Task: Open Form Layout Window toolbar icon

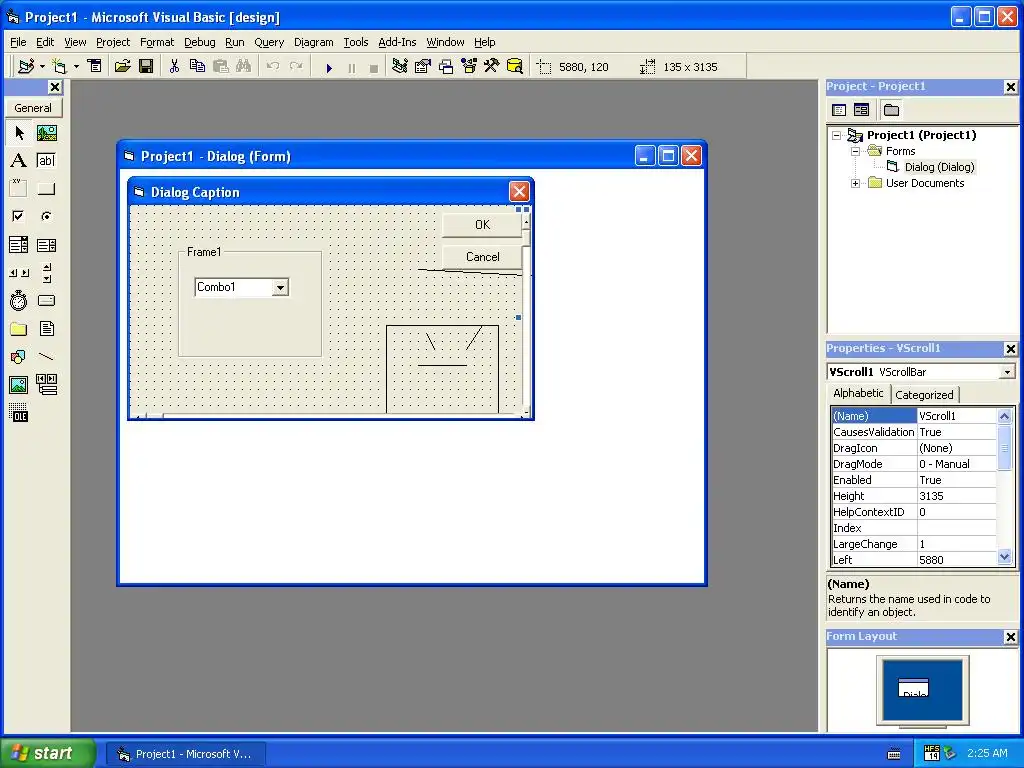Action: pos(446,66)
